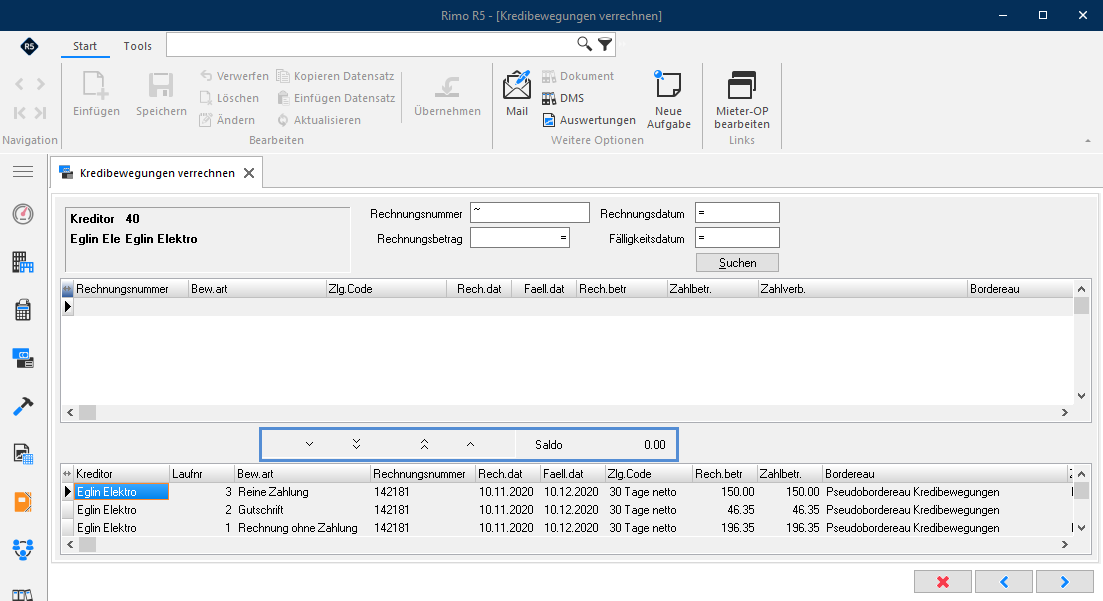Open Auswertungen reports

589,120
